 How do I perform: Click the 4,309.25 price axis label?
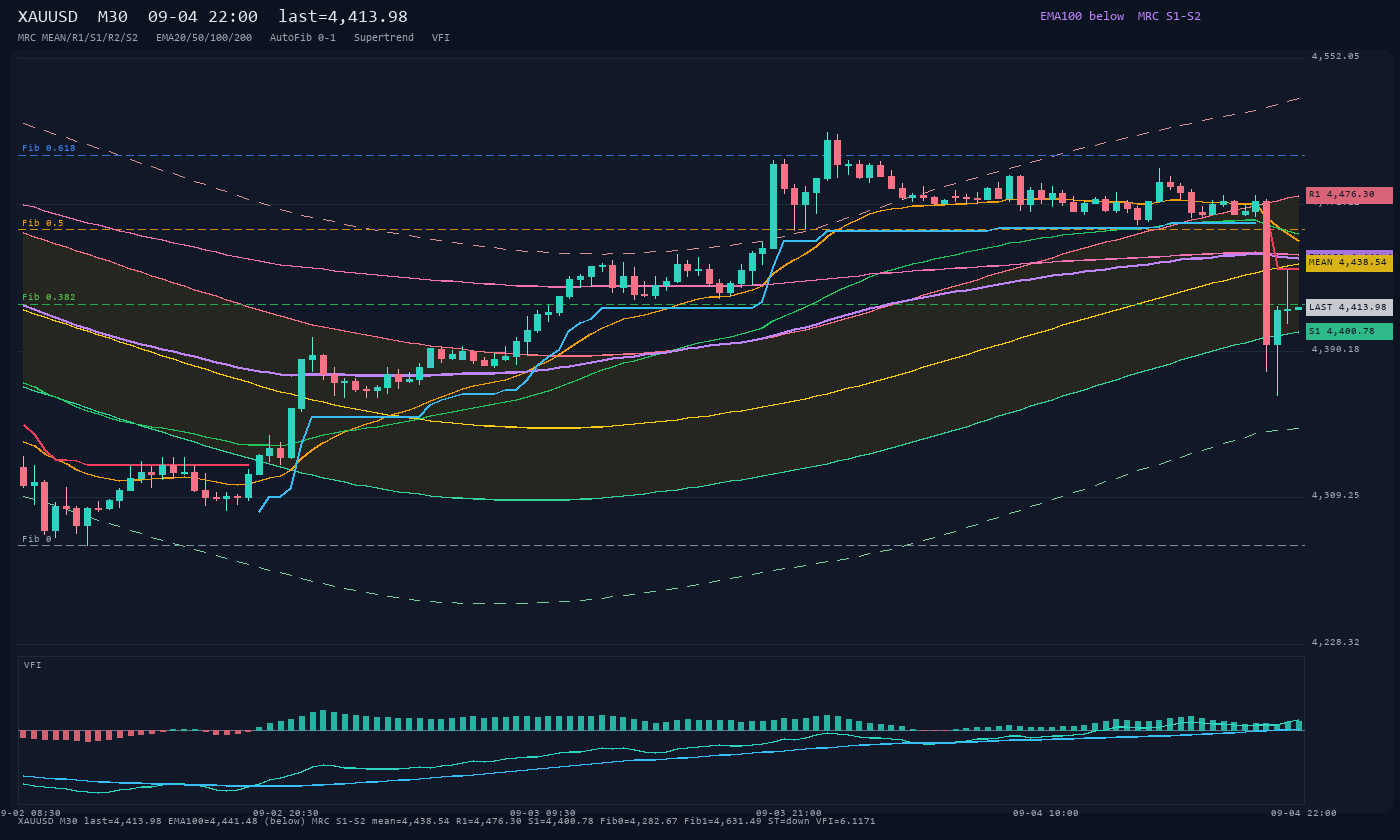coord(1336,495)
